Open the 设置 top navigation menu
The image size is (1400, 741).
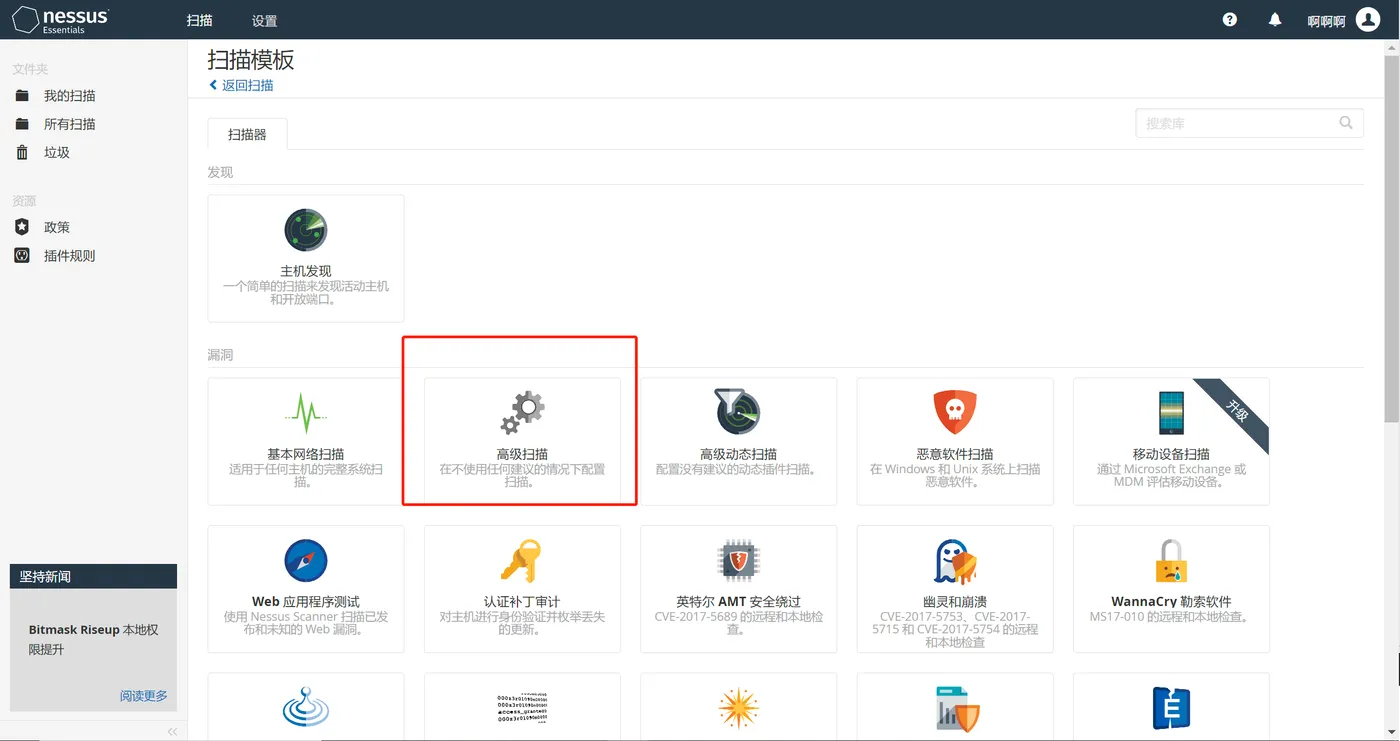(x=264, y=21)
